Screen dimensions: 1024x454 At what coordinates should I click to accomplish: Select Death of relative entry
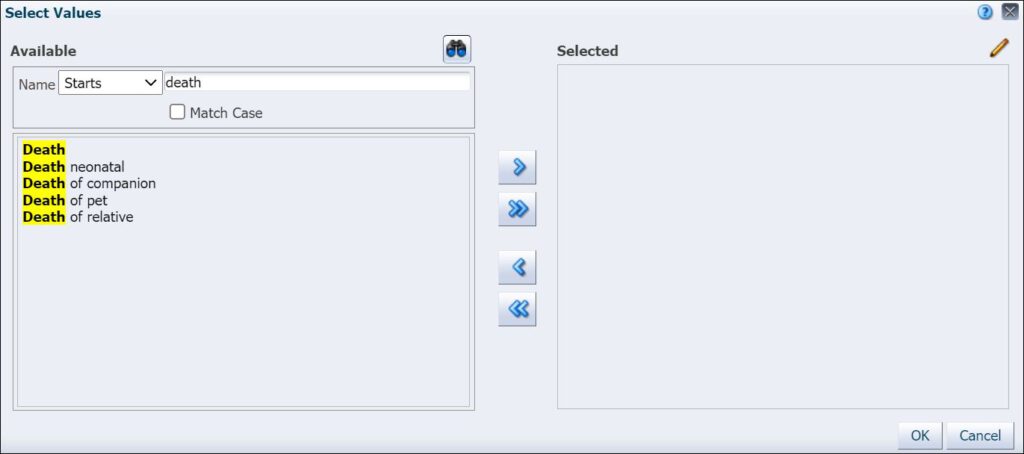pyautogui.click(x=78, y=217)
